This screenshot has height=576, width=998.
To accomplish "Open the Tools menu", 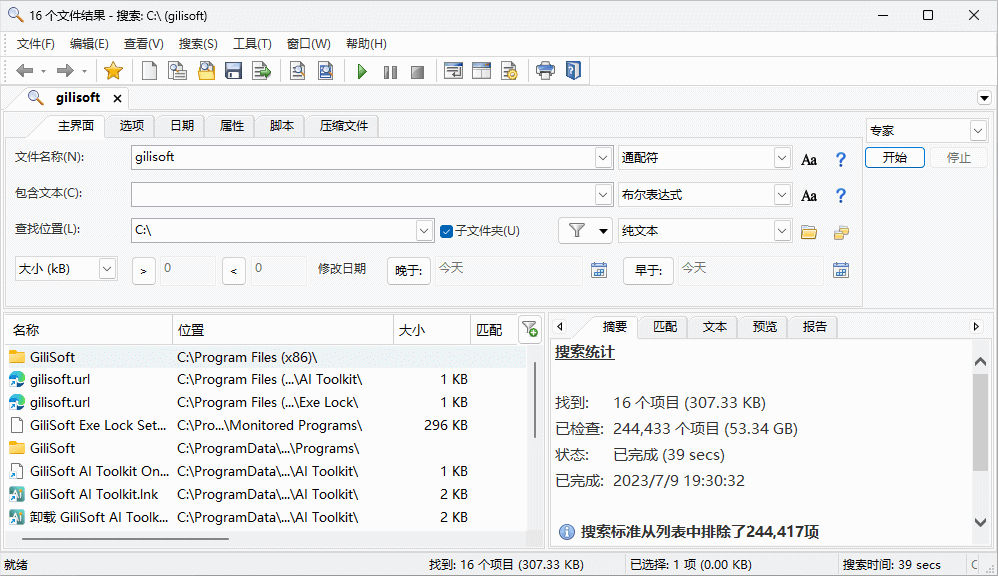I will coord(252,44).
